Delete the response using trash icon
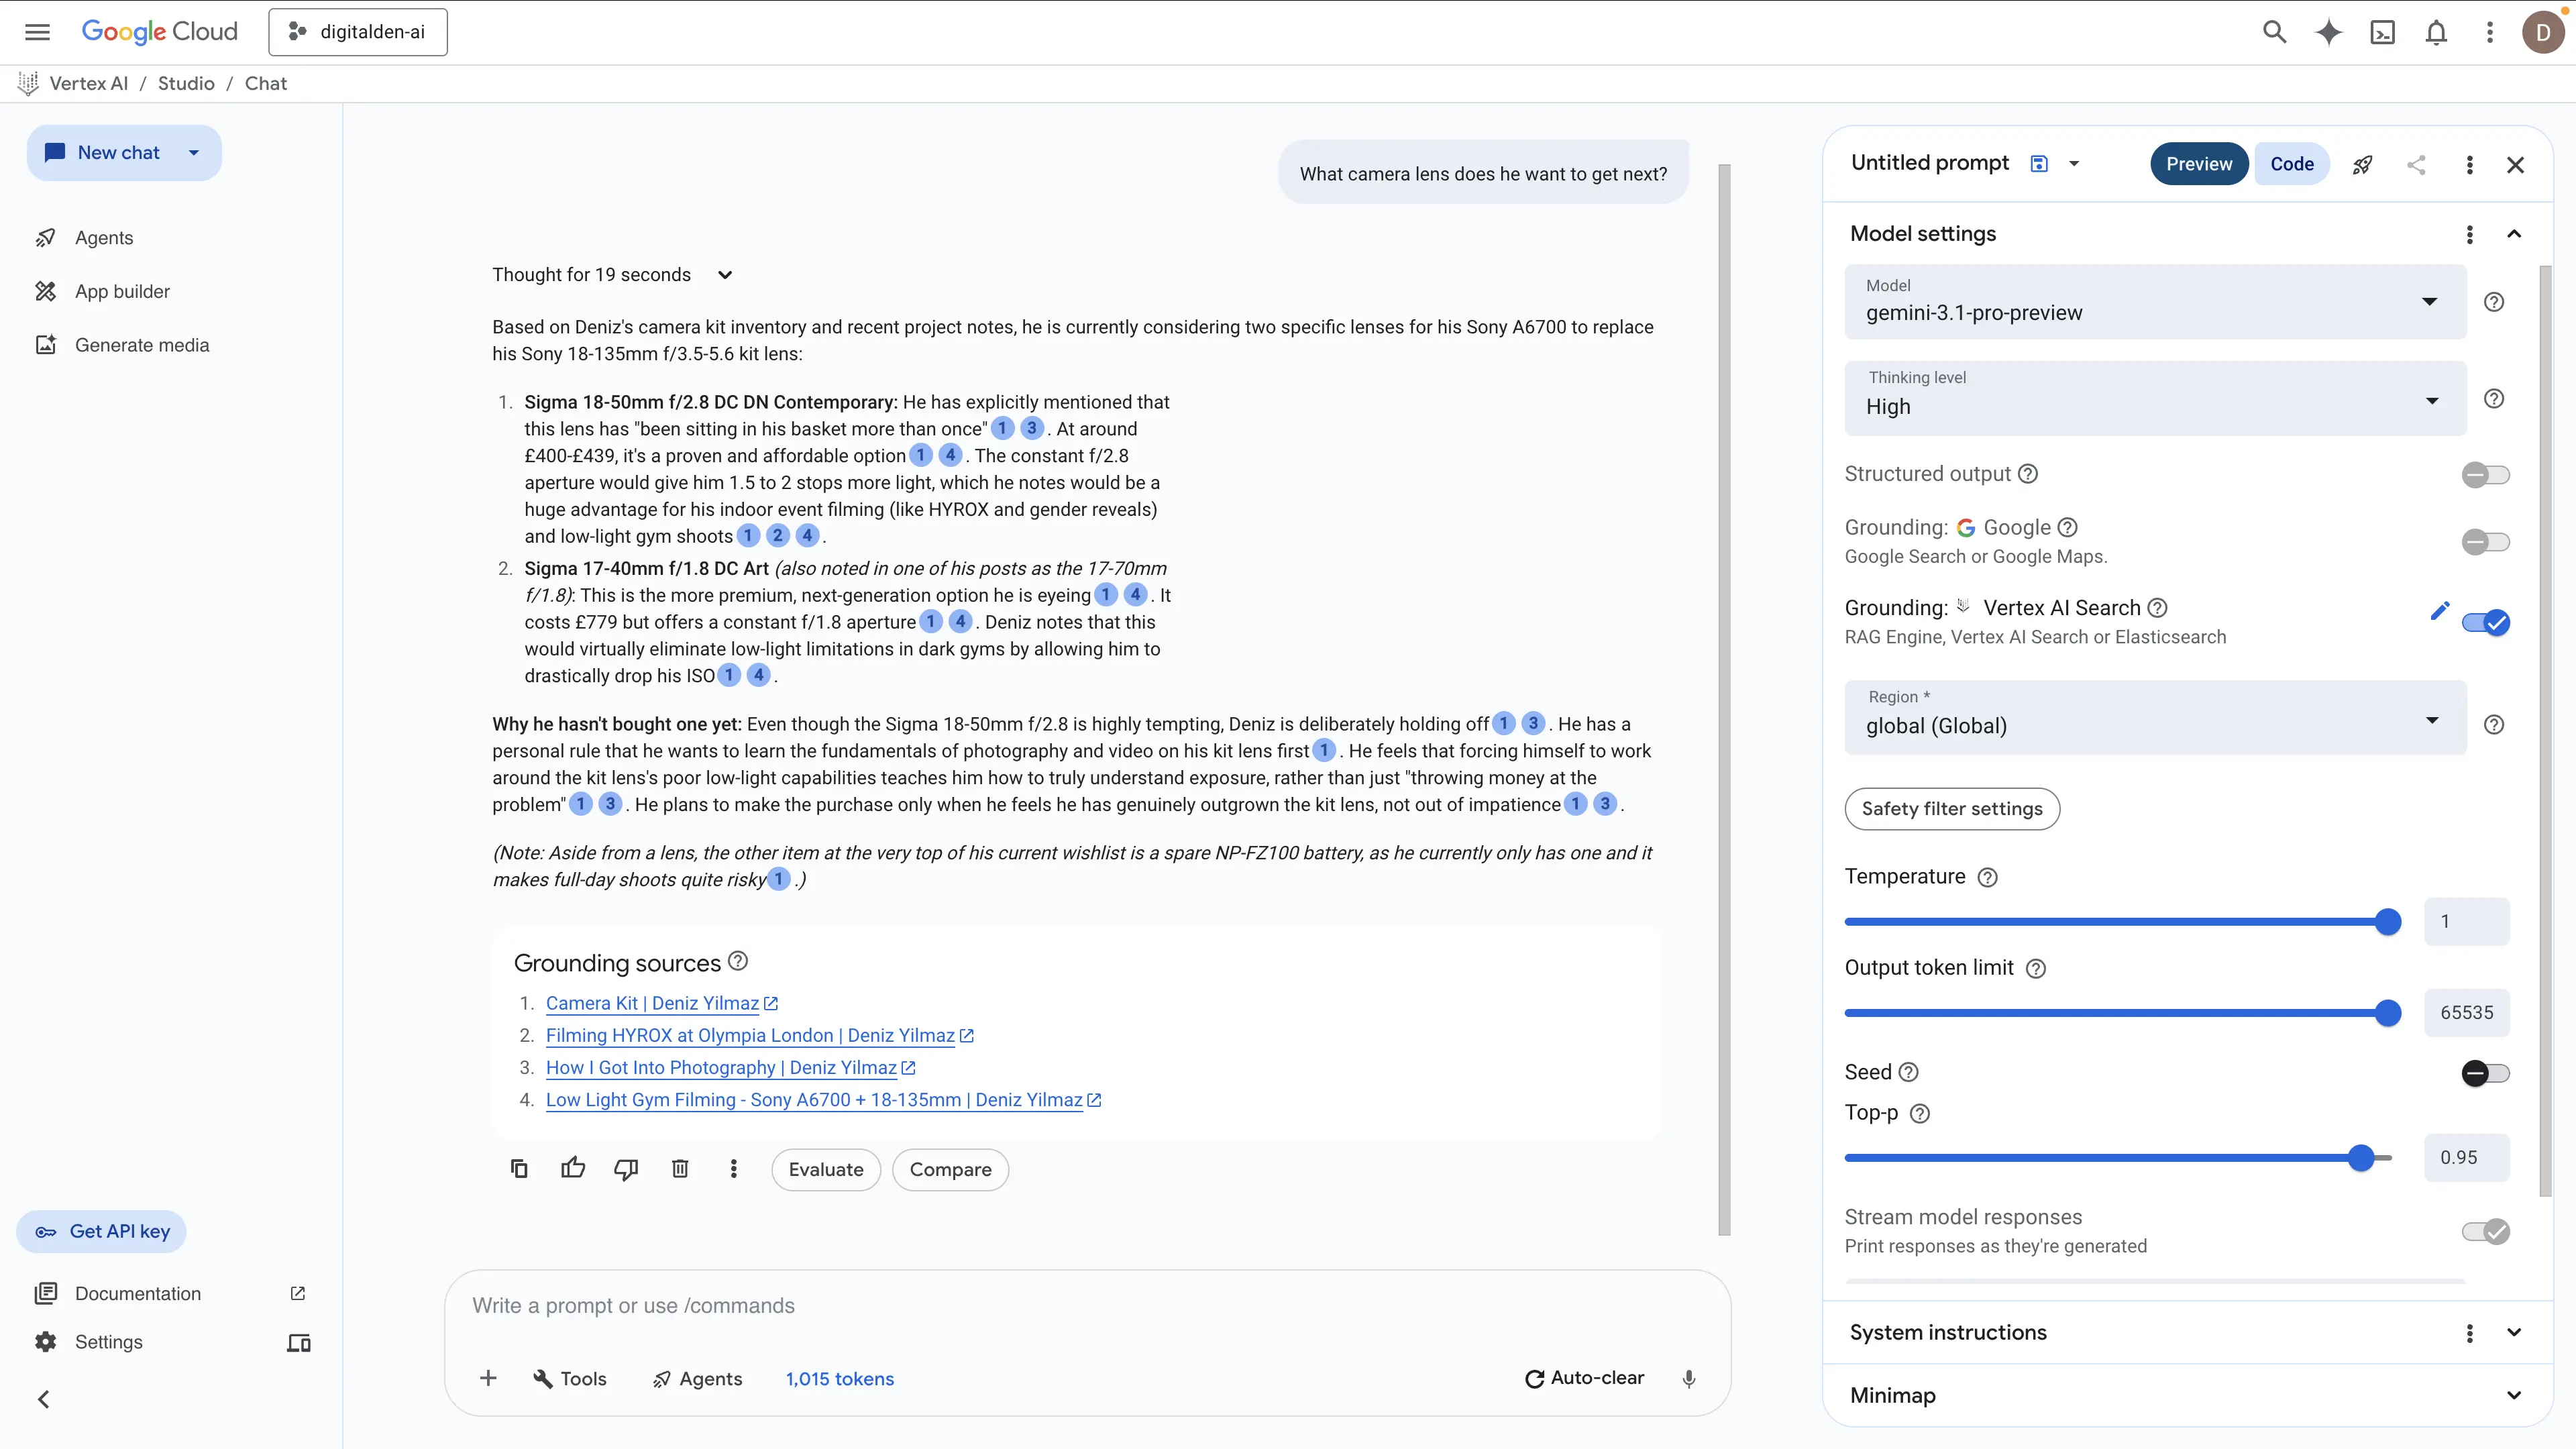The height and width of the screenshot is (1449, 2576). 680,1169
